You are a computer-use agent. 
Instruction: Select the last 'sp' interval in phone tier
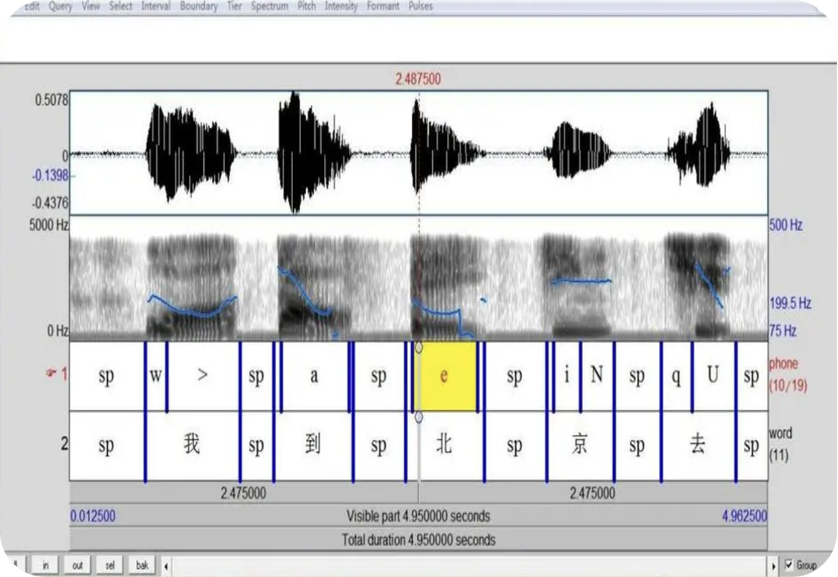(751, 376)
